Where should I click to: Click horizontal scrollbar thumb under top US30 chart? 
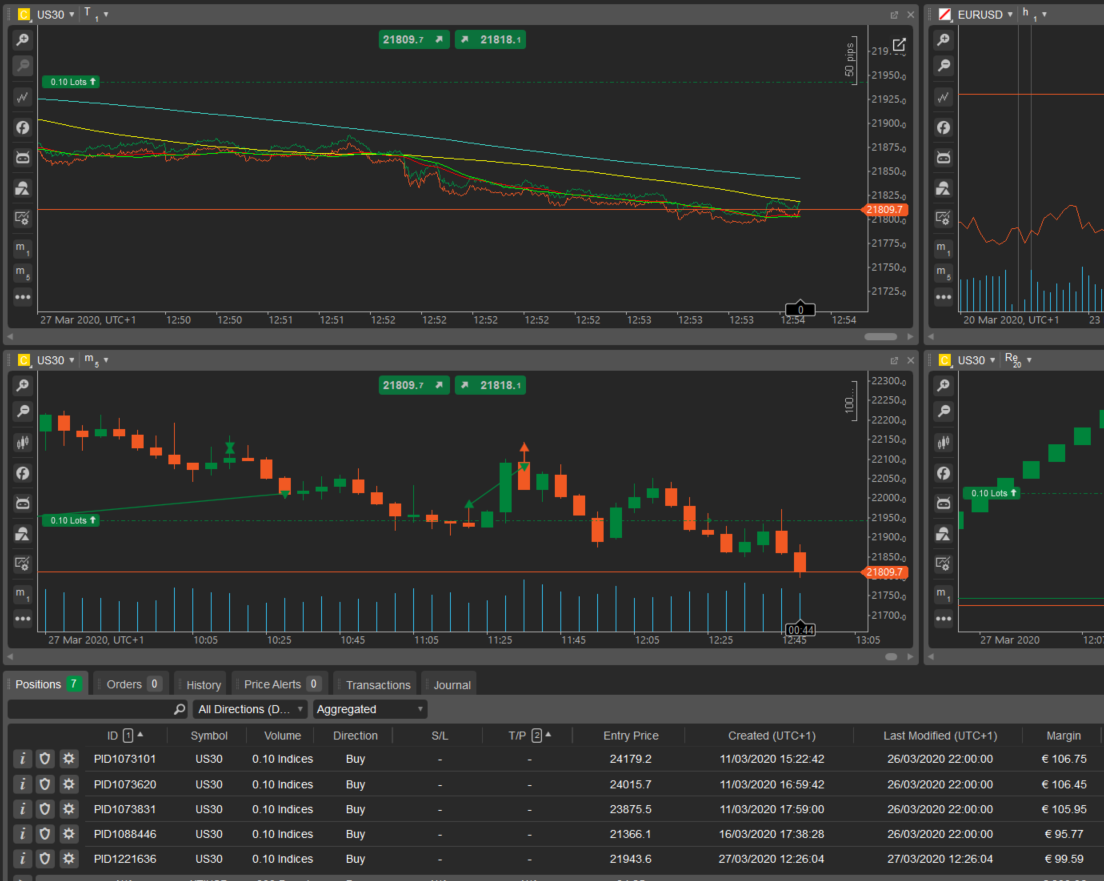click(x=881, y=337)
